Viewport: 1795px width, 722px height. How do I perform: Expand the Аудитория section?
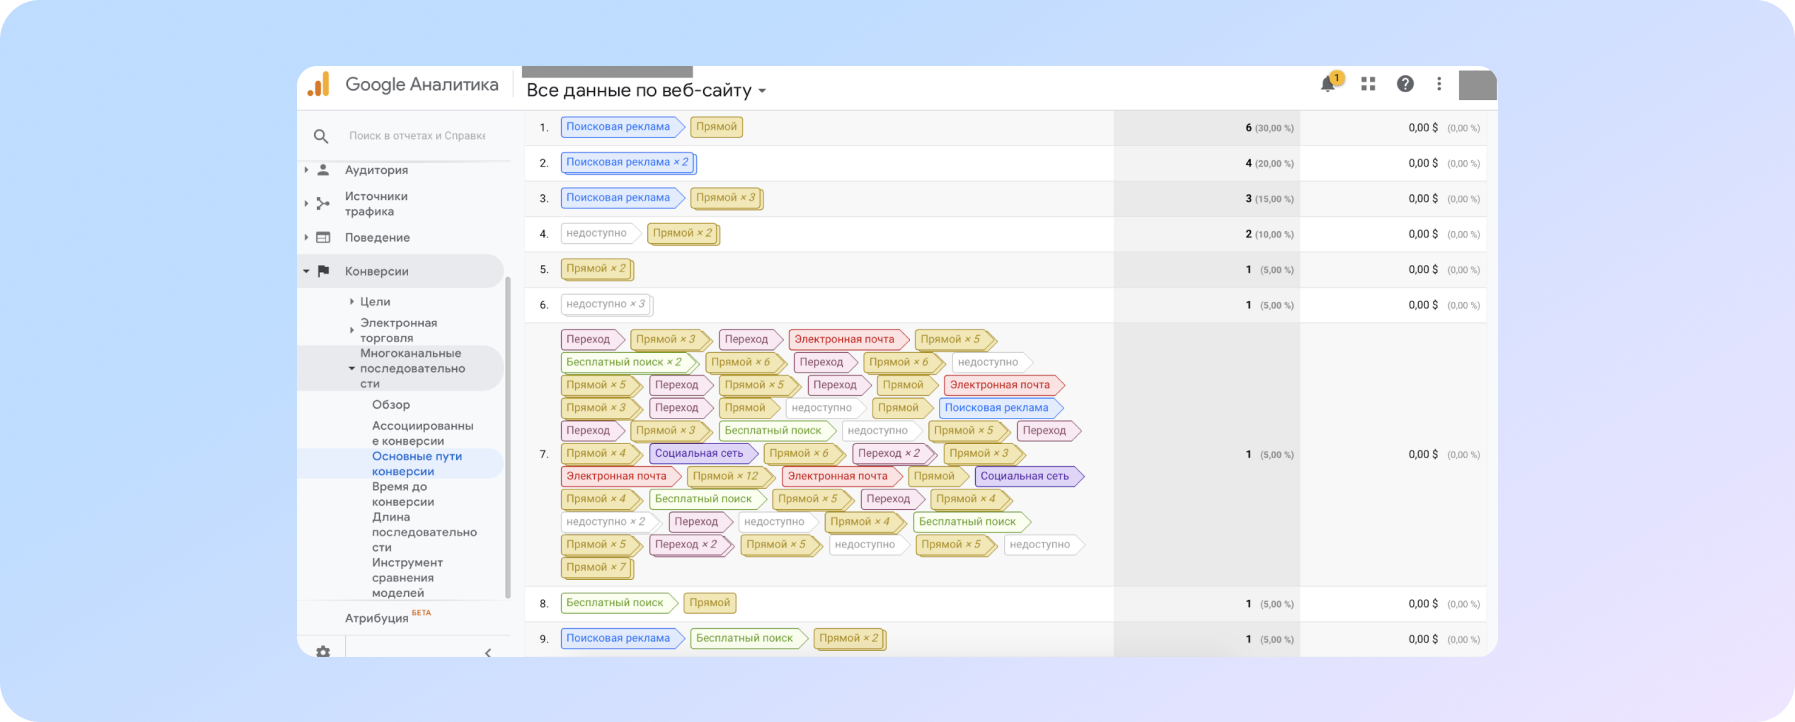coord(376,170)
